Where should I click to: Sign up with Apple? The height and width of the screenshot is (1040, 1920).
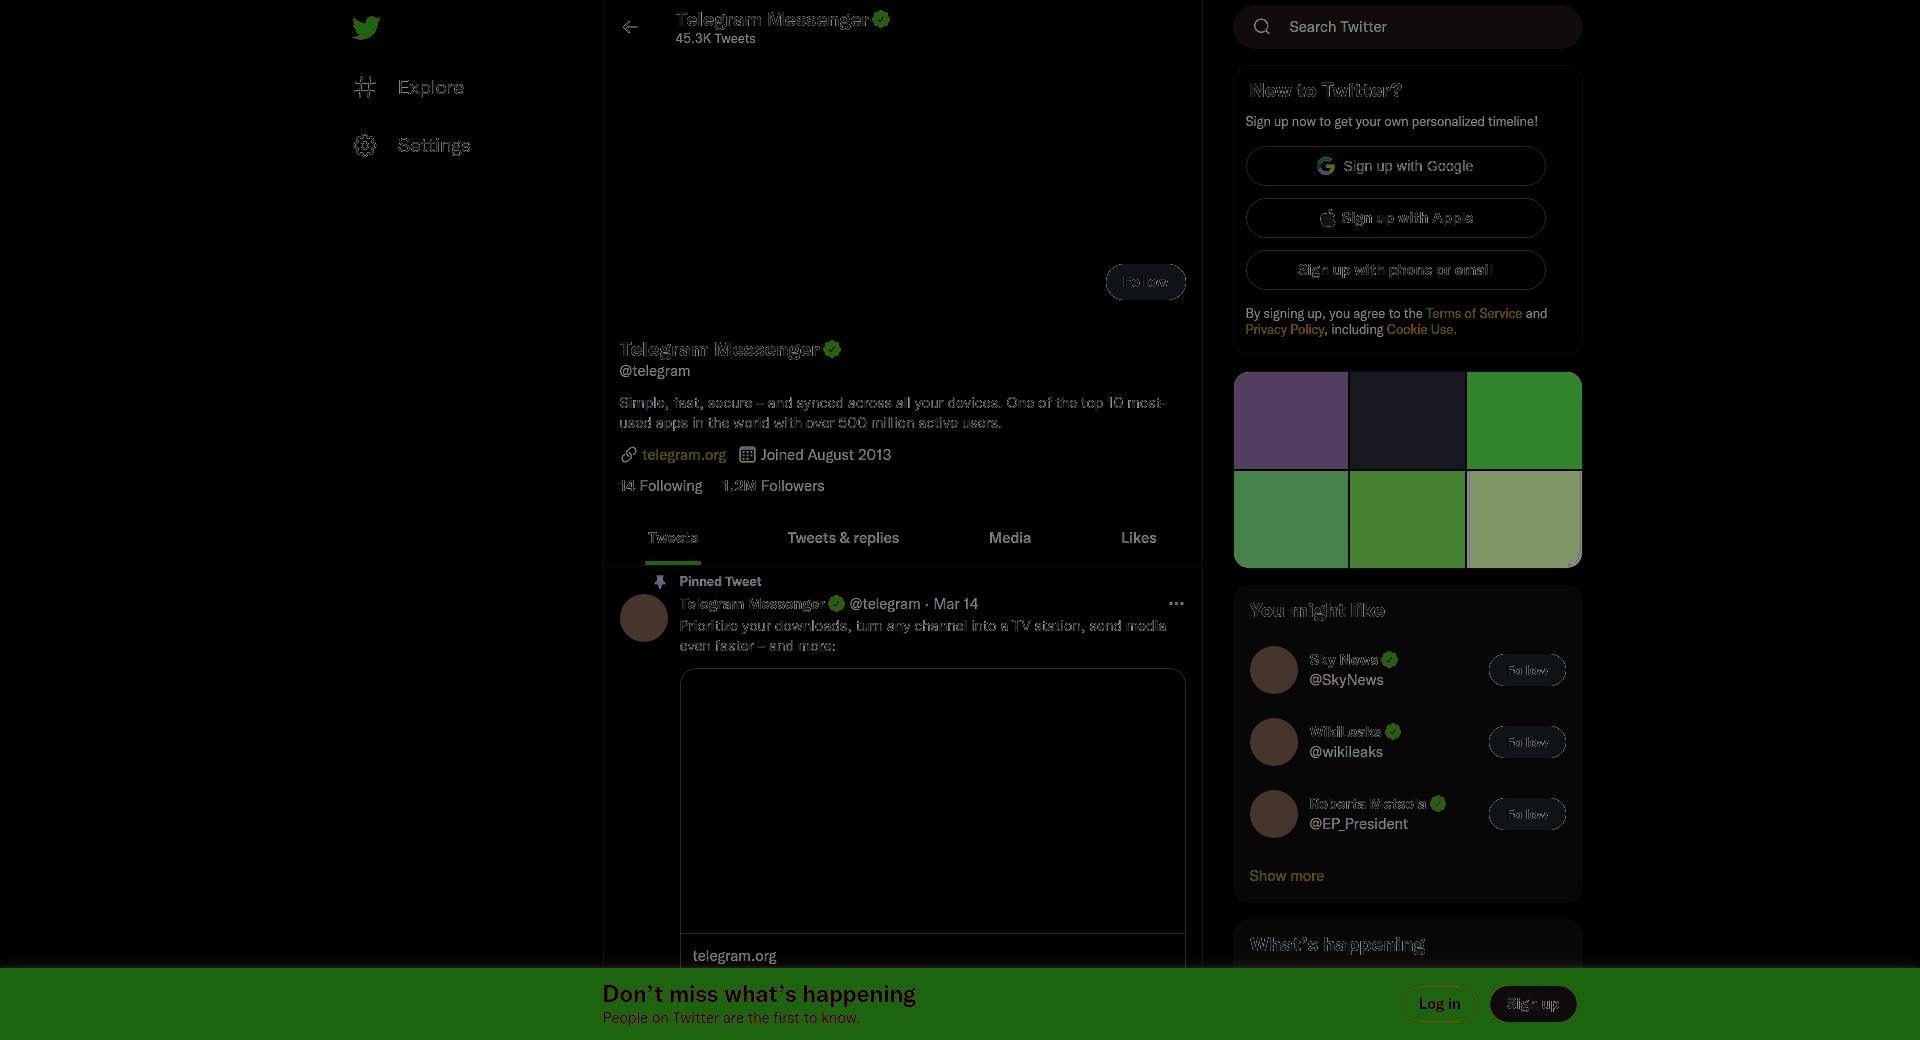[1396, 218]
